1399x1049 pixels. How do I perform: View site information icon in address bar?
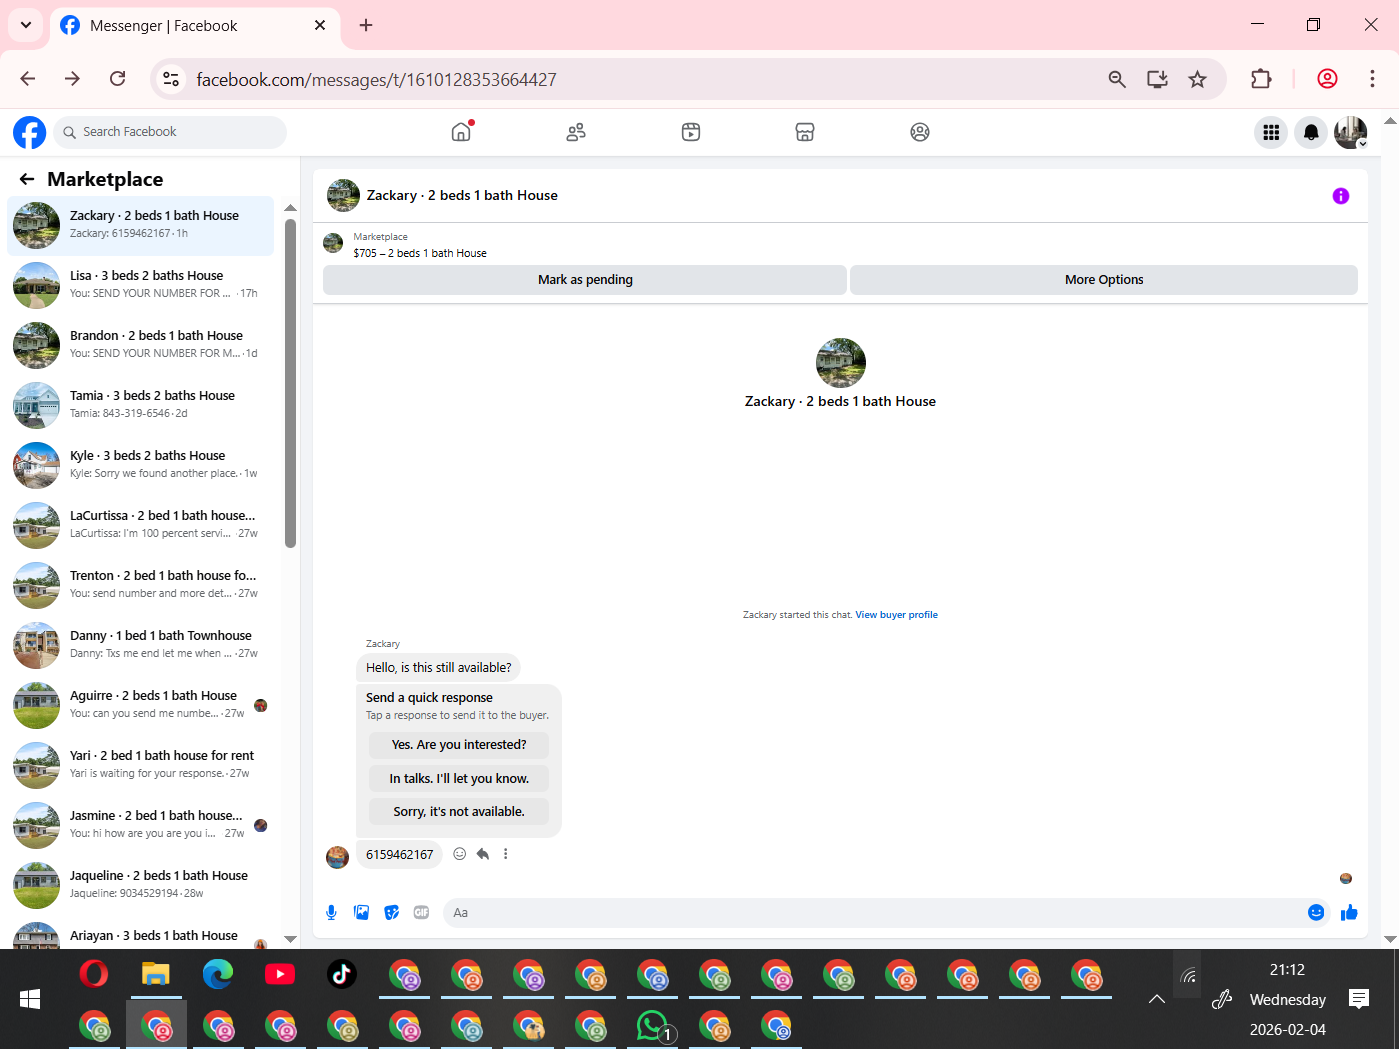(171, 79)
